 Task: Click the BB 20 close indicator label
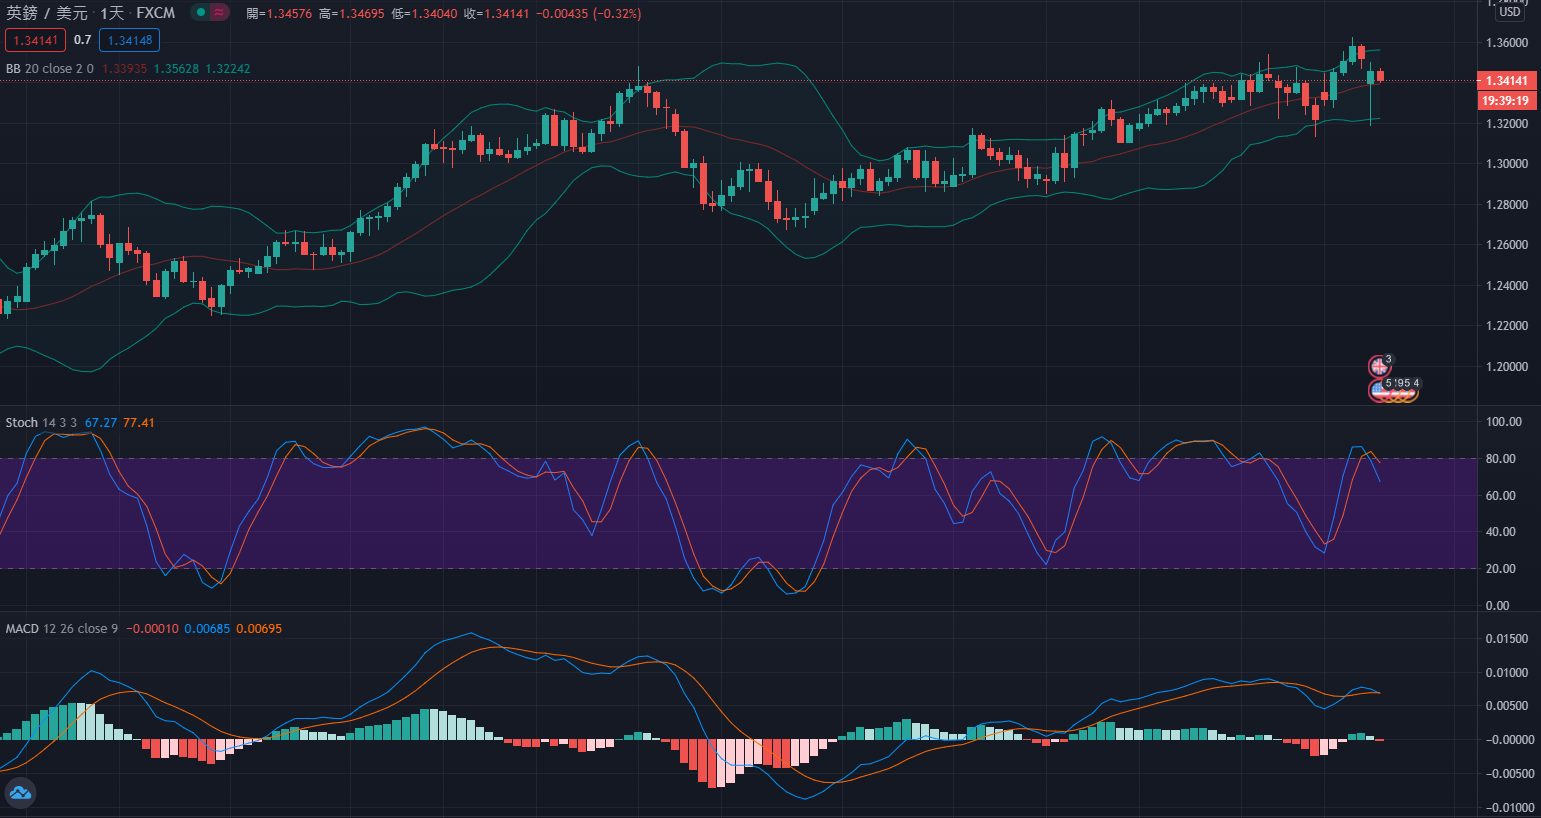click(x=49, y=69)
